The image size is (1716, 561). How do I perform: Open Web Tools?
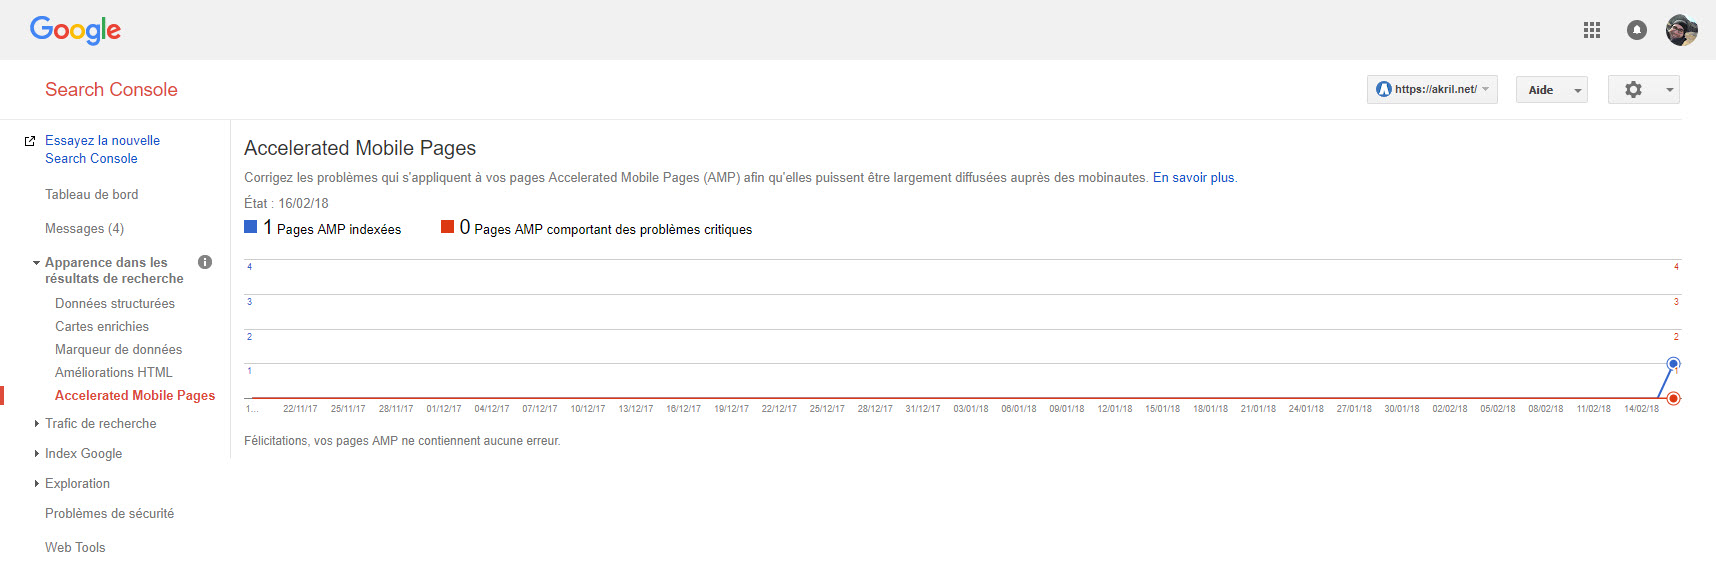[x=75, y=547]
